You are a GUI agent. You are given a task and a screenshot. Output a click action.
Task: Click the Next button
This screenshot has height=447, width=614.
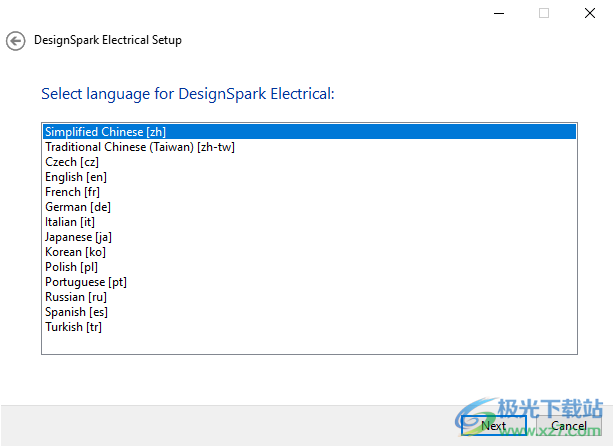point(493,425)
